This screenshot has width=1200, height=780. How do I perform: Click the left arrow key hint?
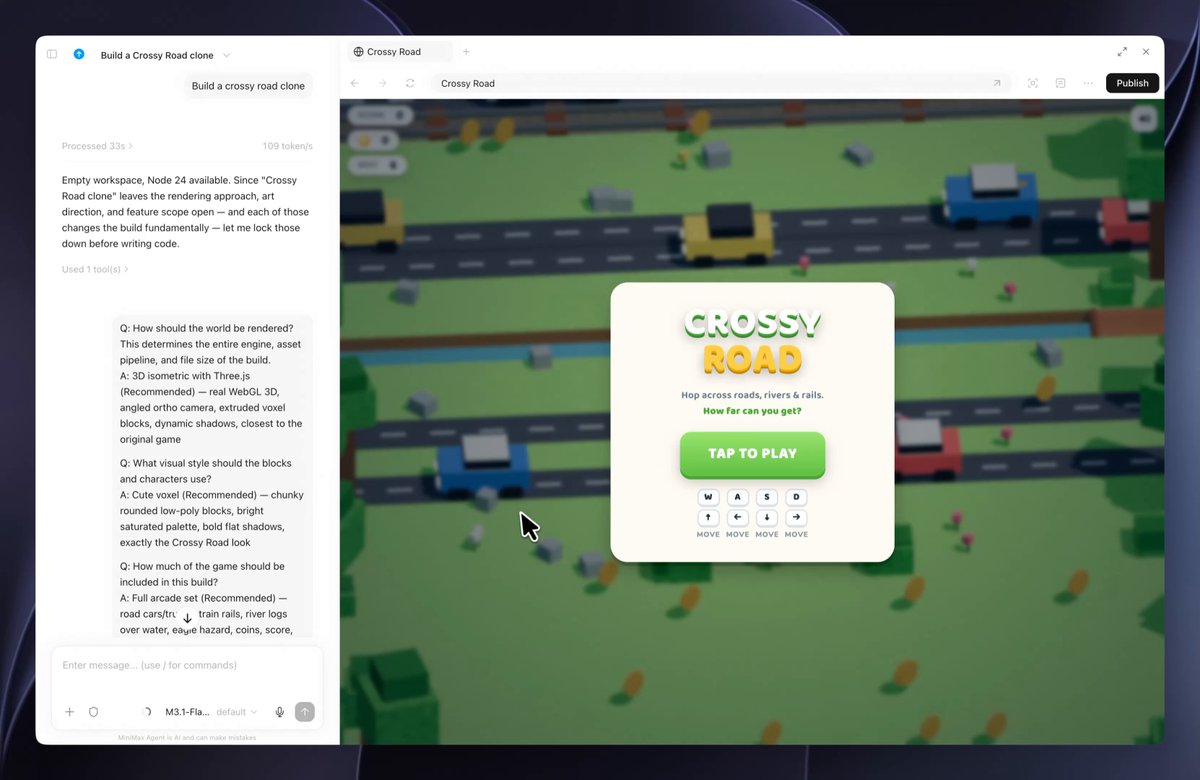click(x=737, y=518)
